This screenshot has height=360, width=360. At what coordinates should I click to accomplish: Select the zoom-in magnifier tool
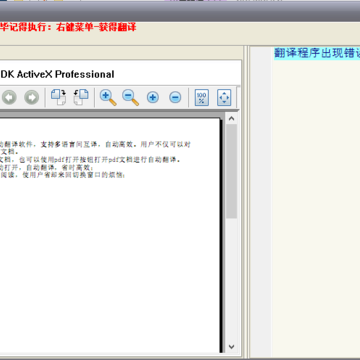(108, 98)
